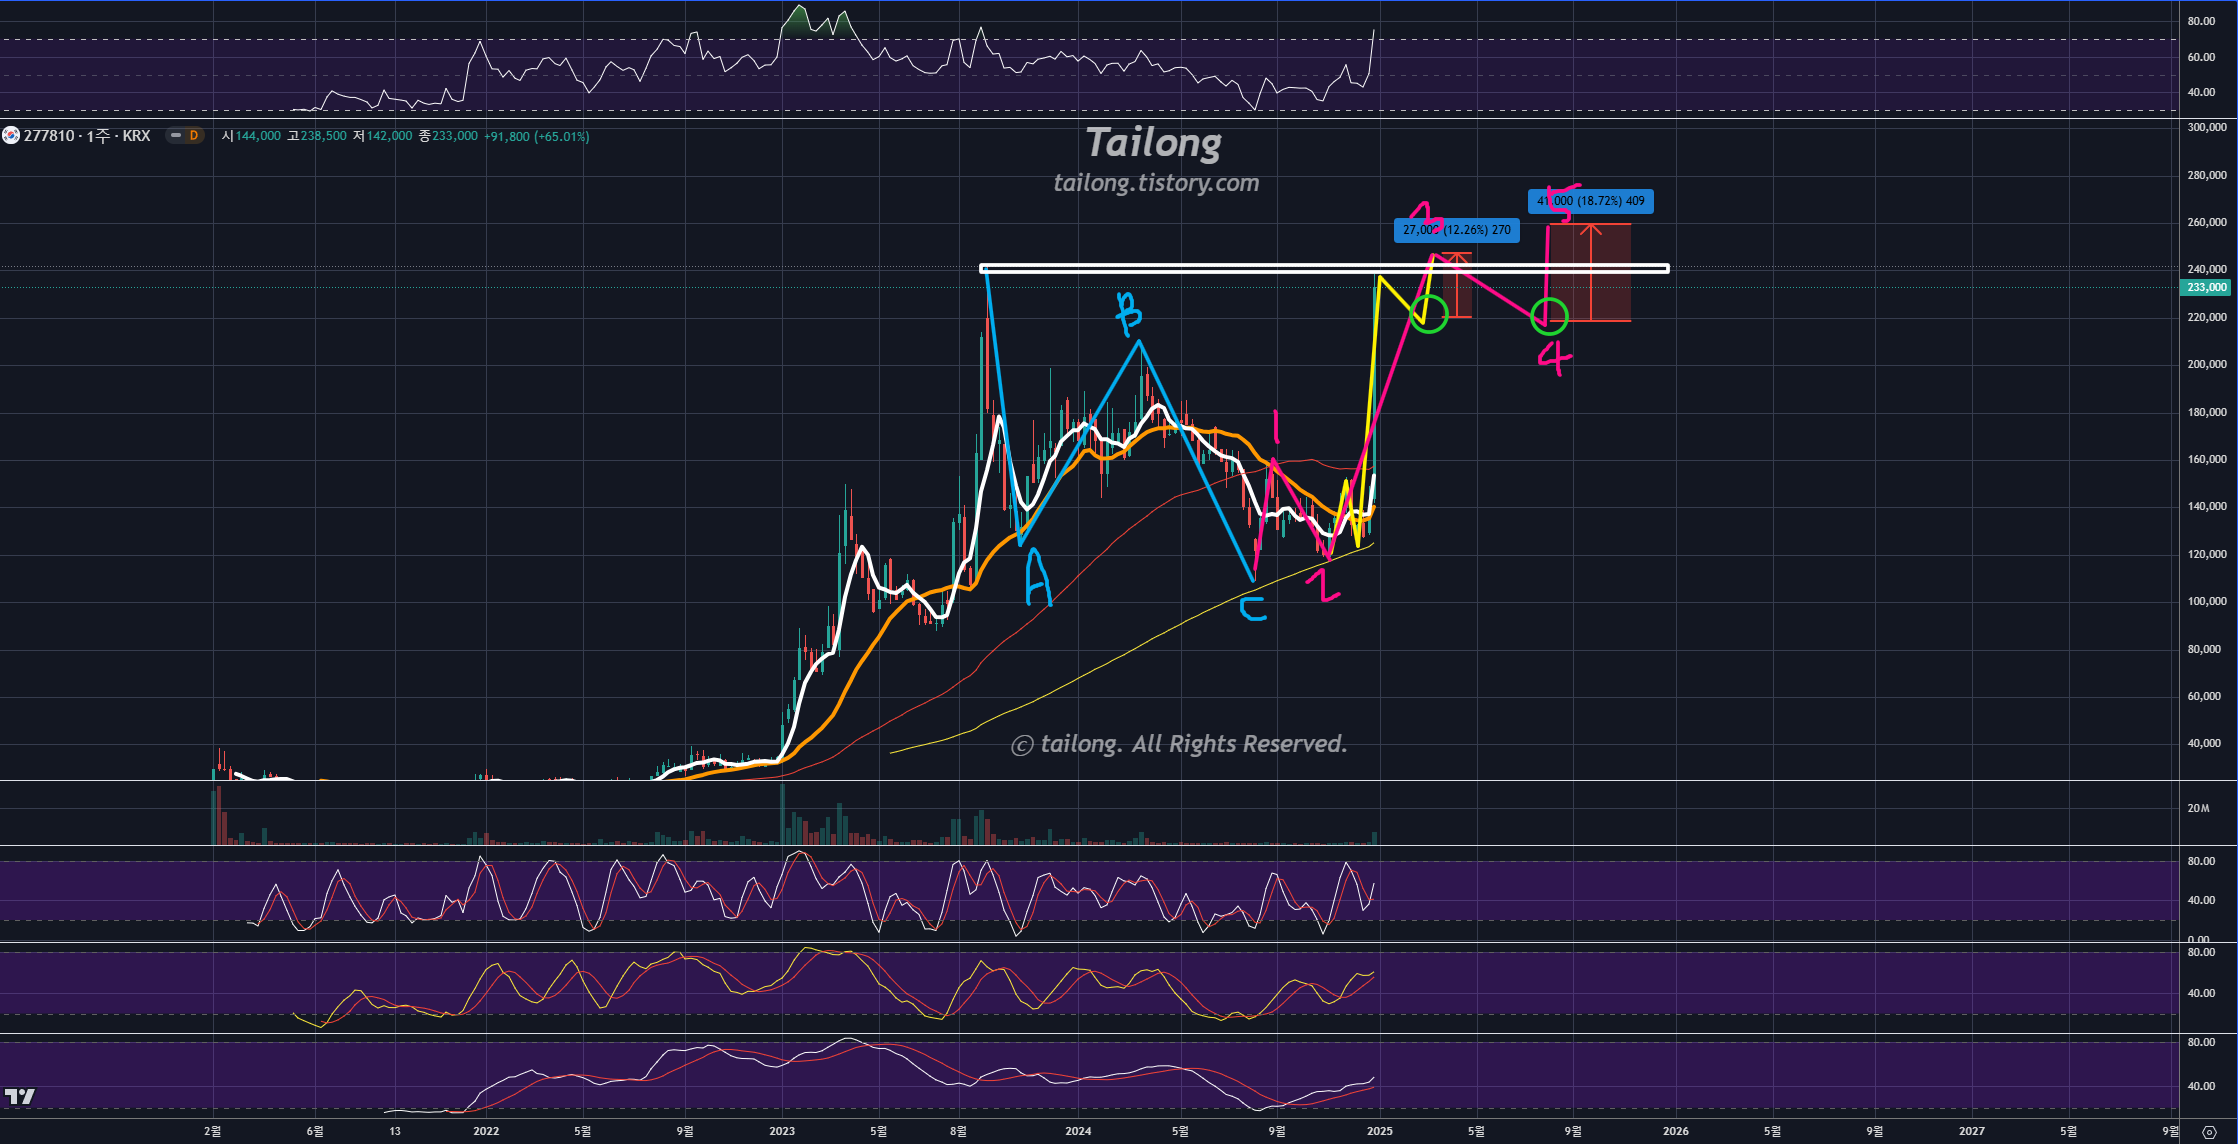Select the blue letter A annotation
2238x1144 pixels.
pos(1038,578)
